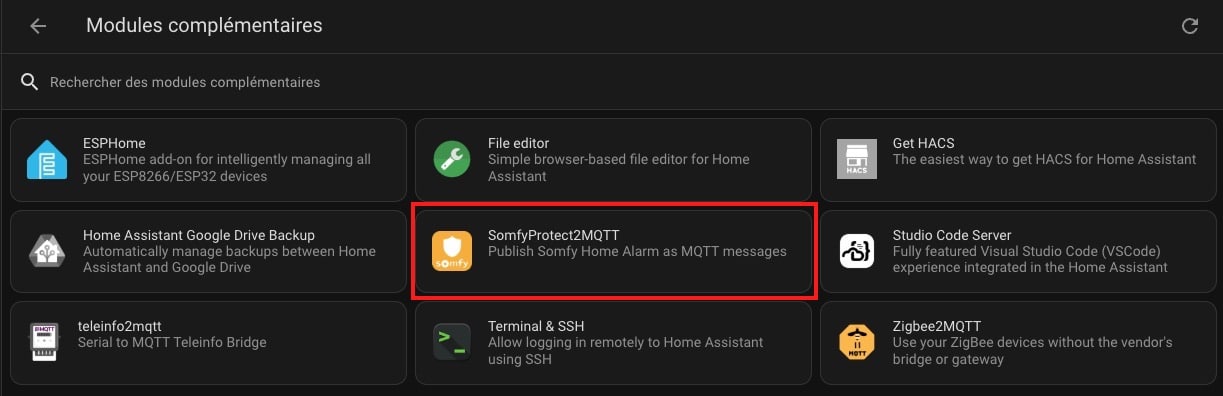Click the ESPHome blue house icon
The width and height of the screenshot is (1223, 396).
(x=47, y=160)
